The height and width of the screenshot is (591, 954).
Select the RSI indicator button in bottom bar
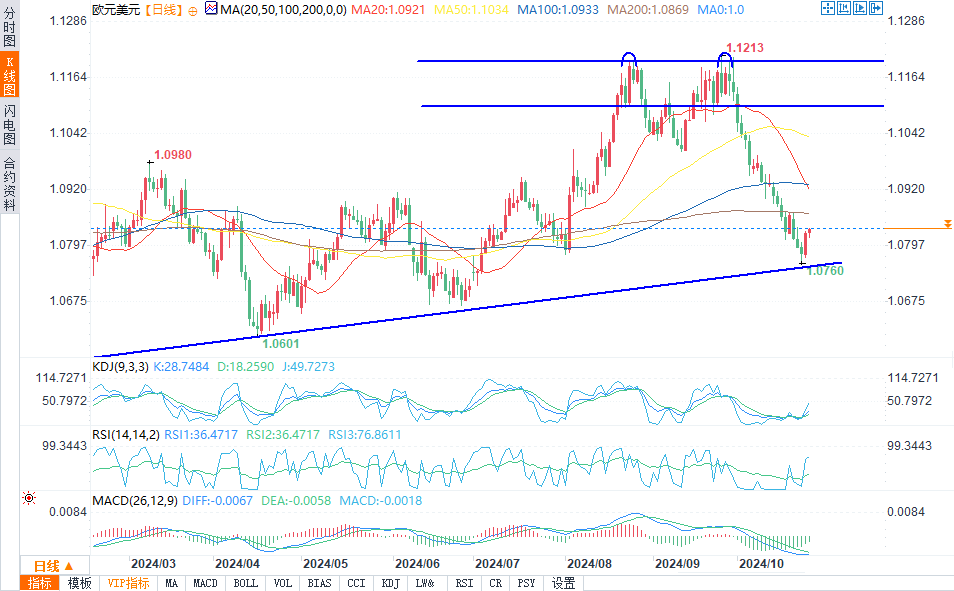464,583
